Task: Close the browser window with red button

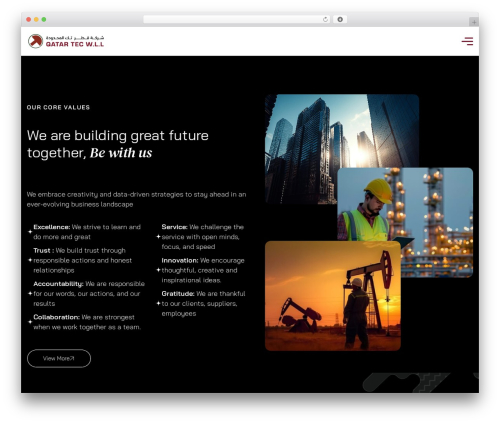Action: [29, 20]
